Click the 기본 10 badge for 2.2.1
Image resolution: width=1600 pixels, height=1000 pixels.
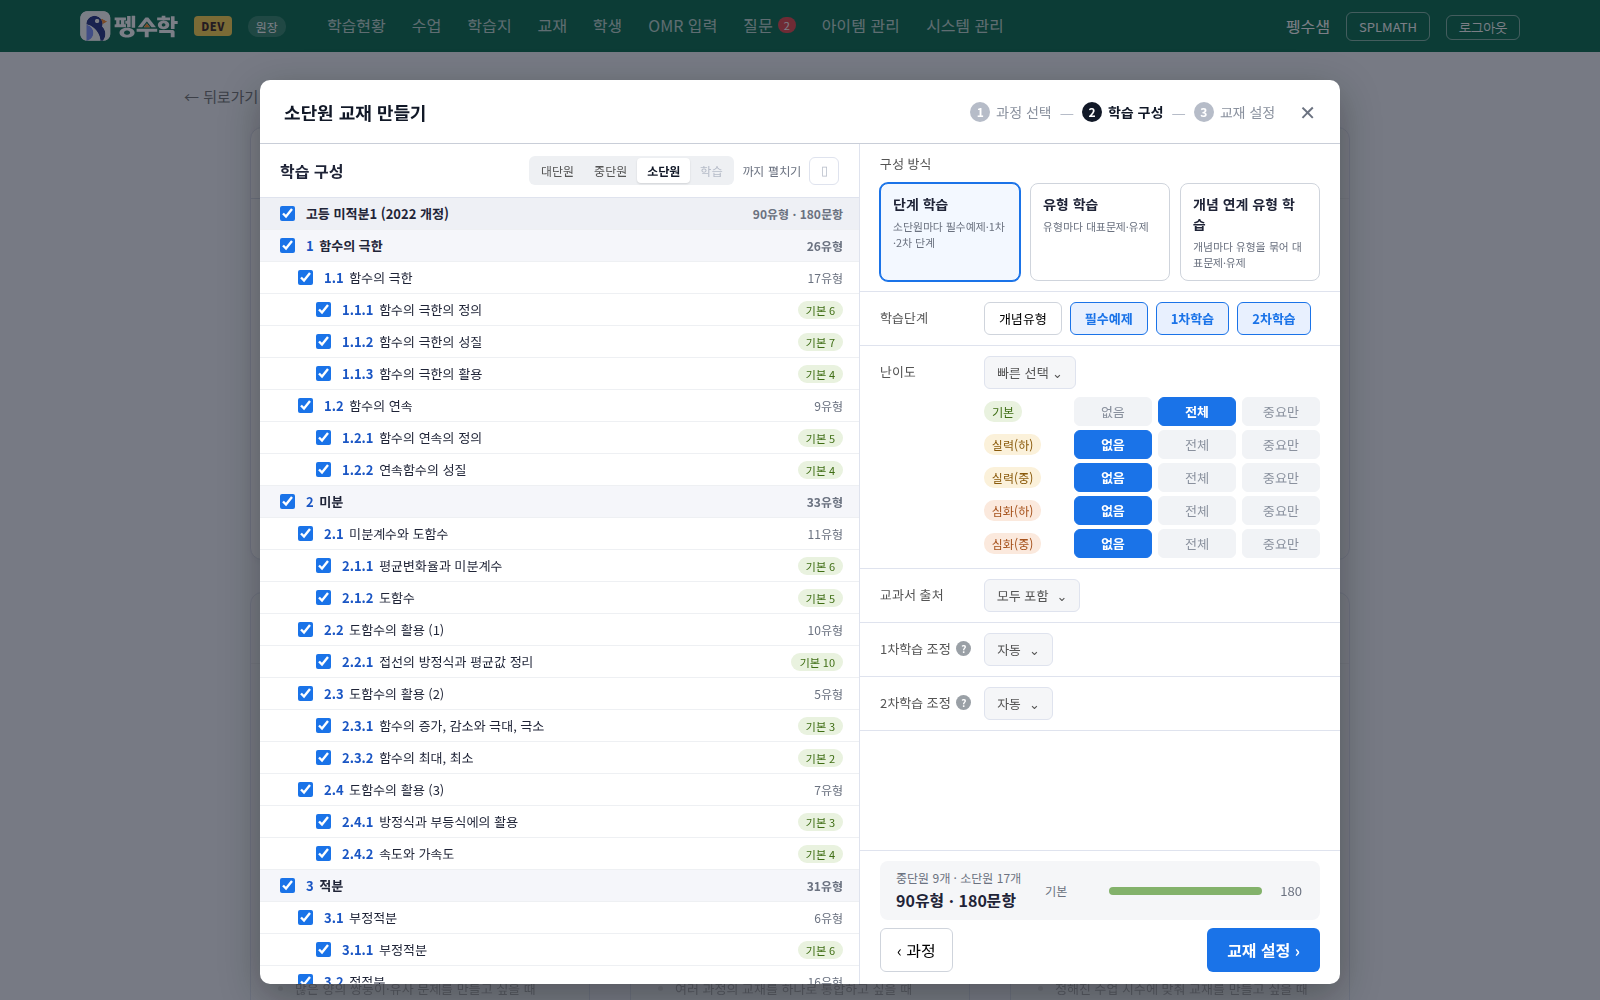[817, 662]
